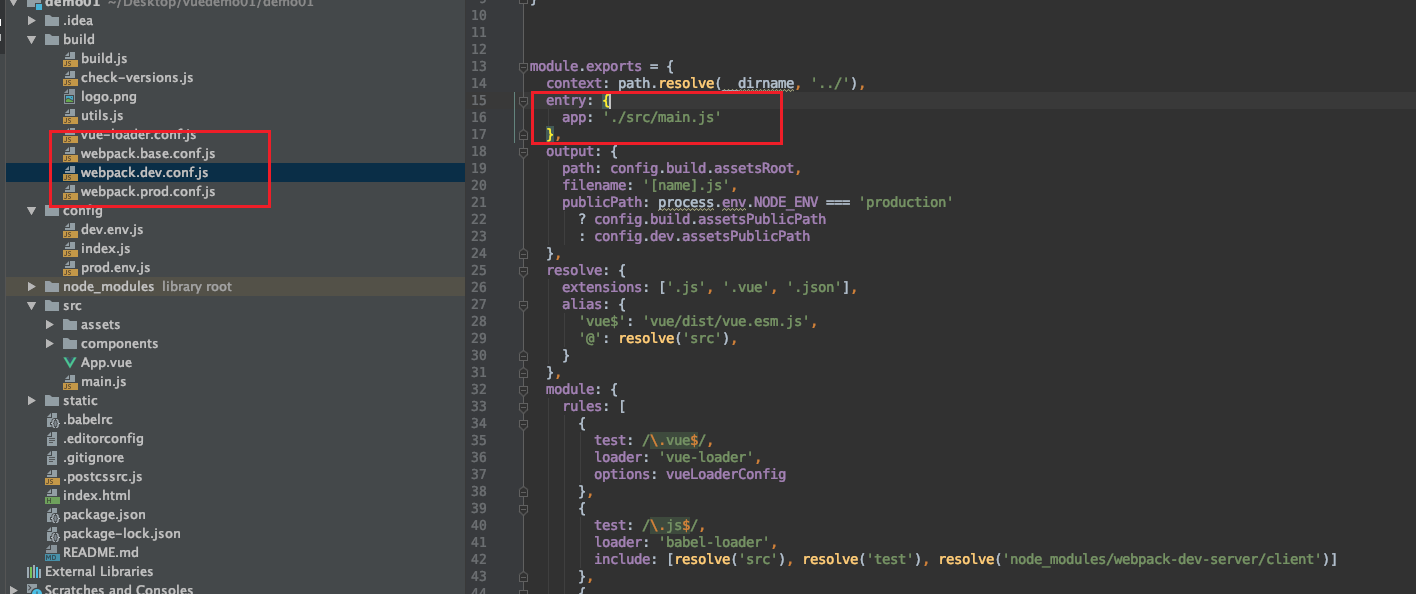Click the README.md markdown file icon
Viewport: 1416px width, 594px height.
pos(52,553)
